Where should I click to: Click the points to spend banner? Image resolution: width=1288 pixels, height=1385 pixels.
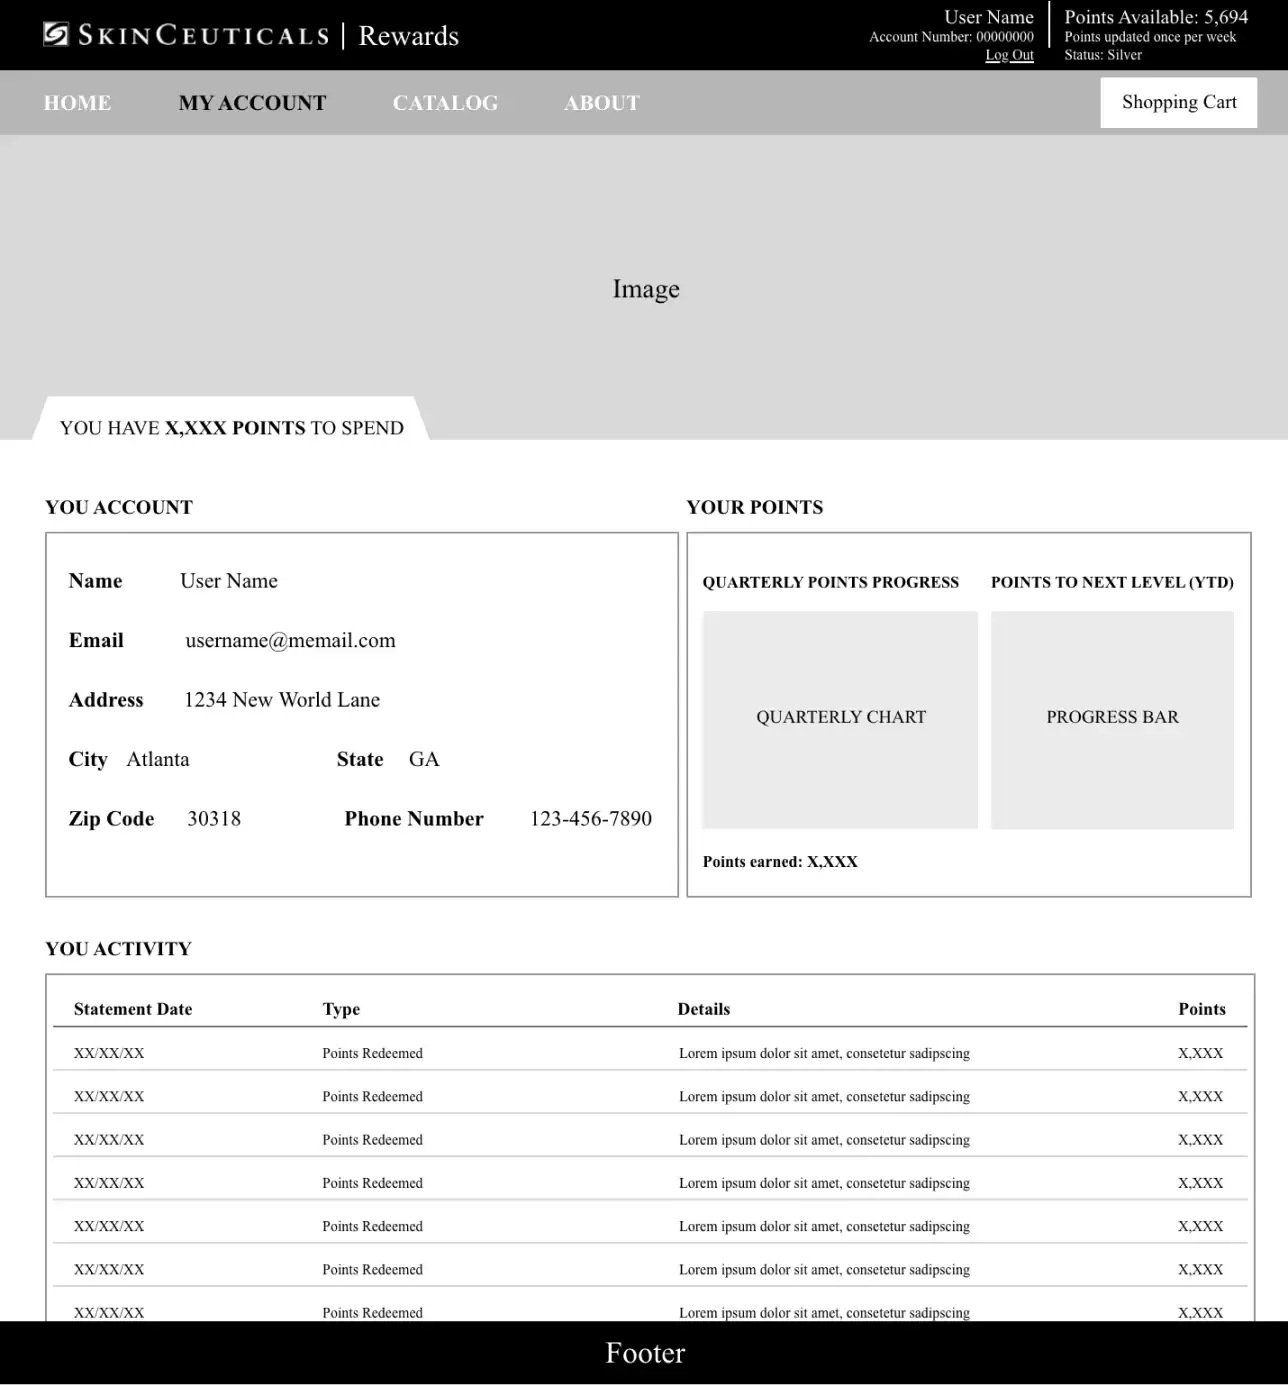(231, 427)
